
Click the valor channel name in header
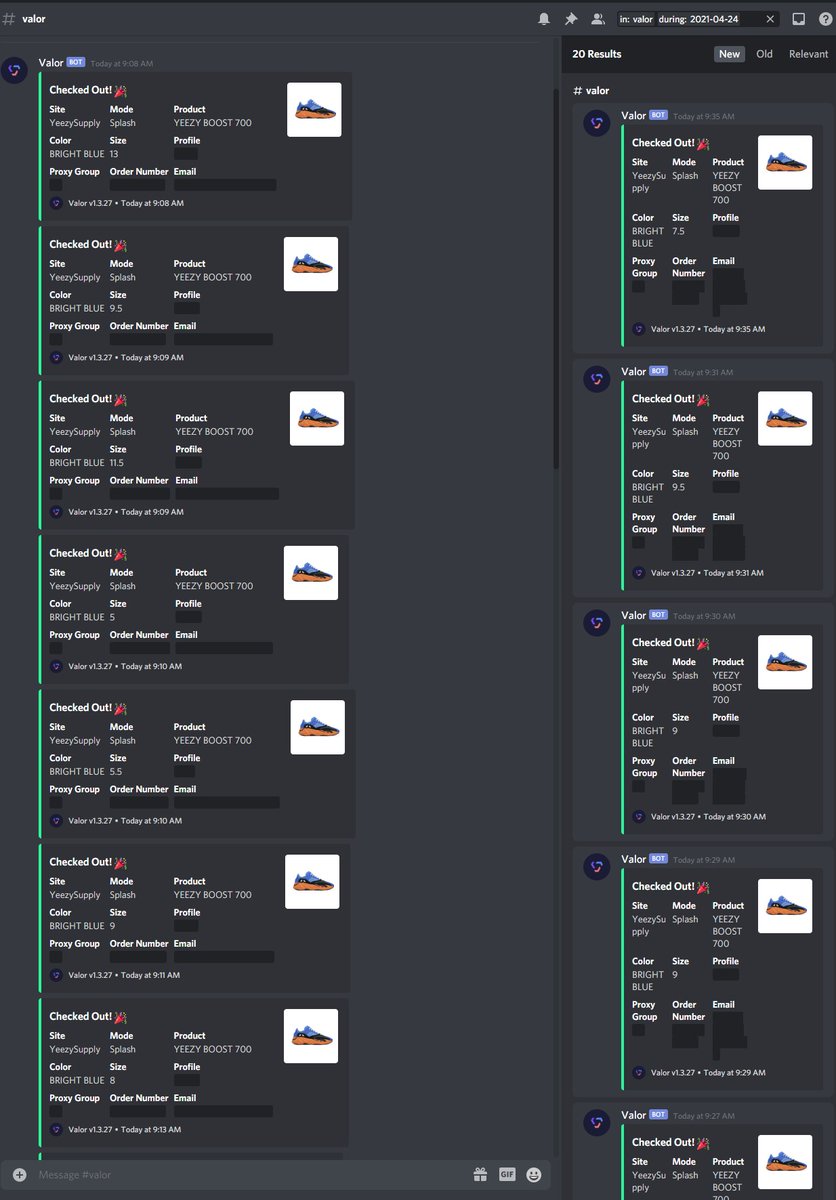coord(33,19)
